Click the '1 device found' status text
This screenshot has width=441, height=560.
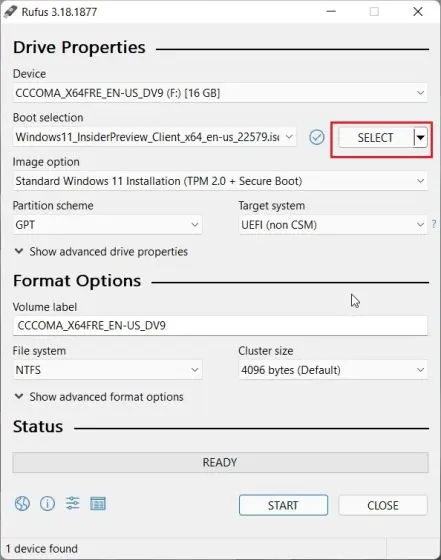(x=42, y=549)
